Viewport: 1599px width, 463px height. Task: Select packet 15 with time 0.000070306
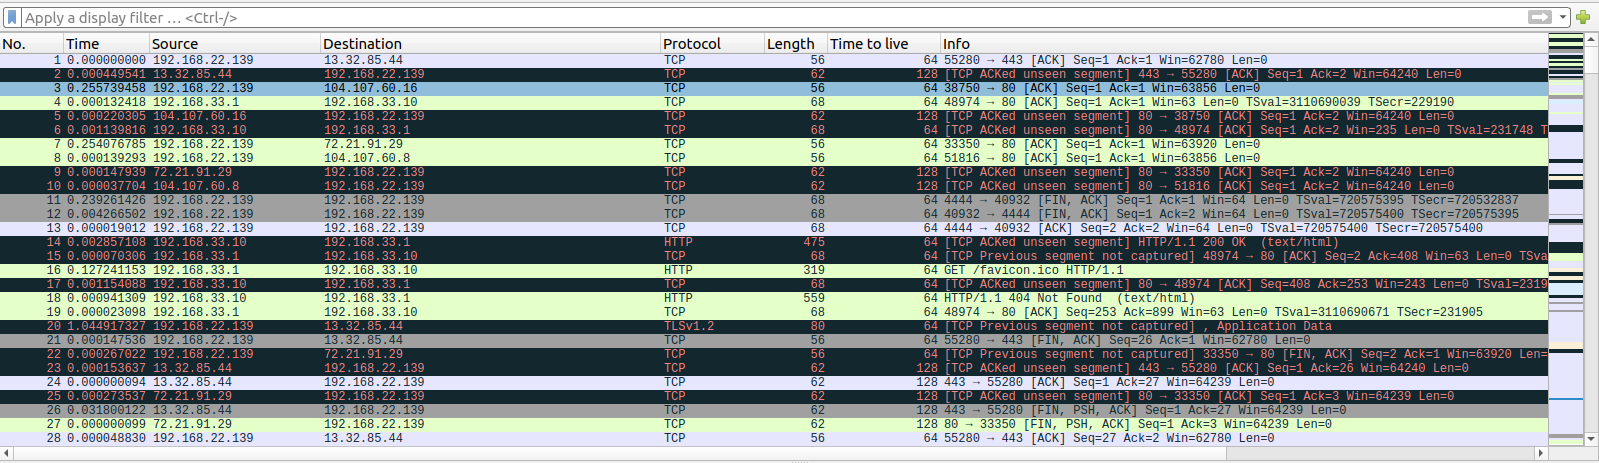773,256
